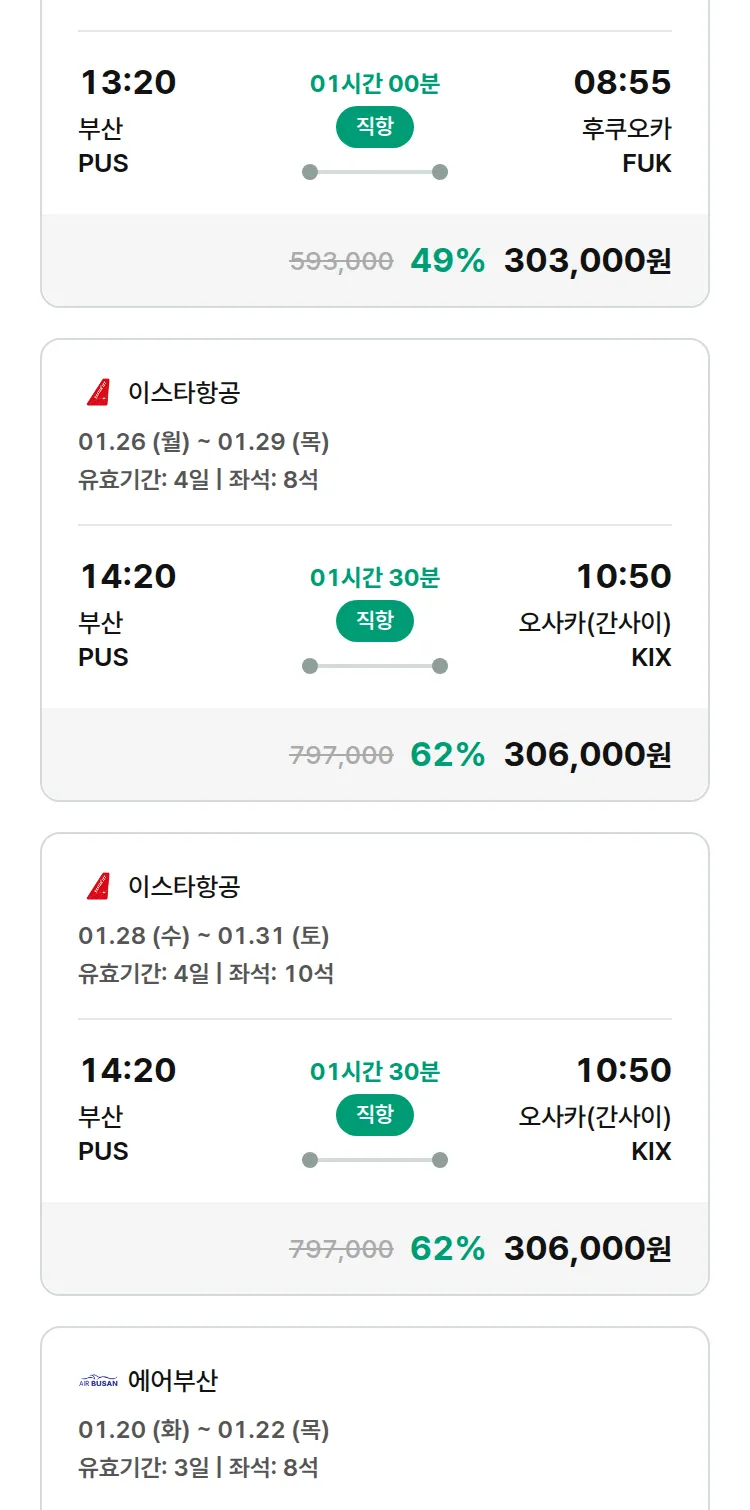Click the route line under 01시간 00분
This screenshot has width=750, height=1510.
[374, 172]
